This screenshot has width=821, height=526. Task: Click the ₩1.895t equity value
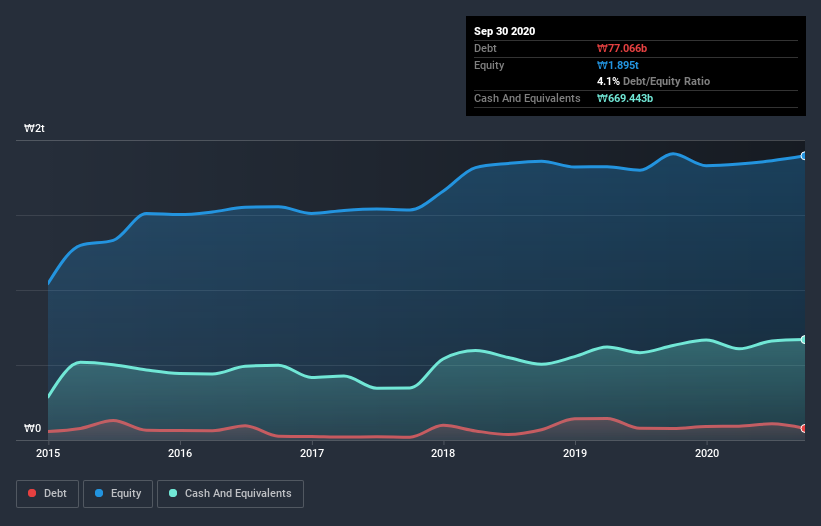click(617, 65)
